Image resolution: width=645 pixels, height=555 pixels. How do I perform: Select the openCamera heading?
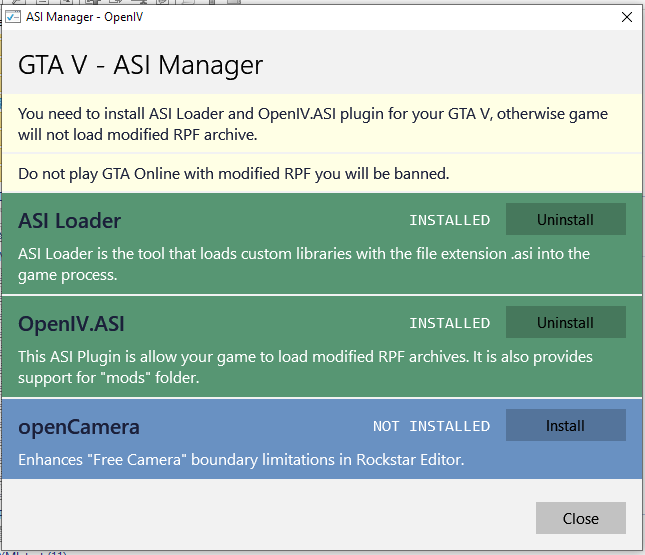(x=79, y=427)
